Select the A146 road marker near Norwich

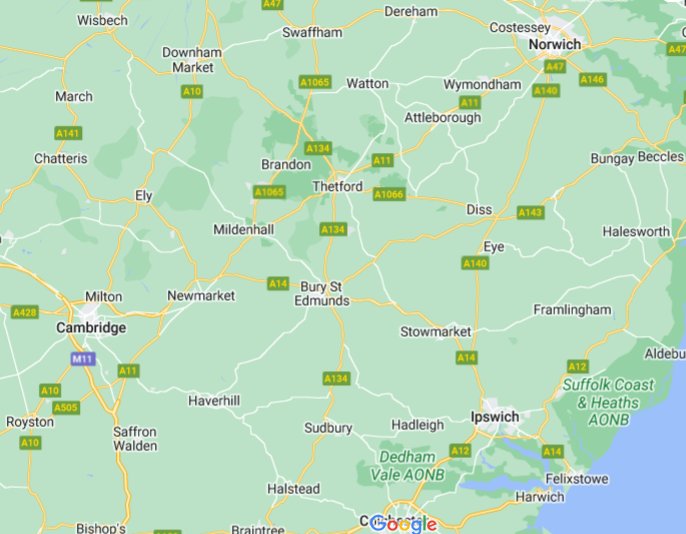coord(593,79)
